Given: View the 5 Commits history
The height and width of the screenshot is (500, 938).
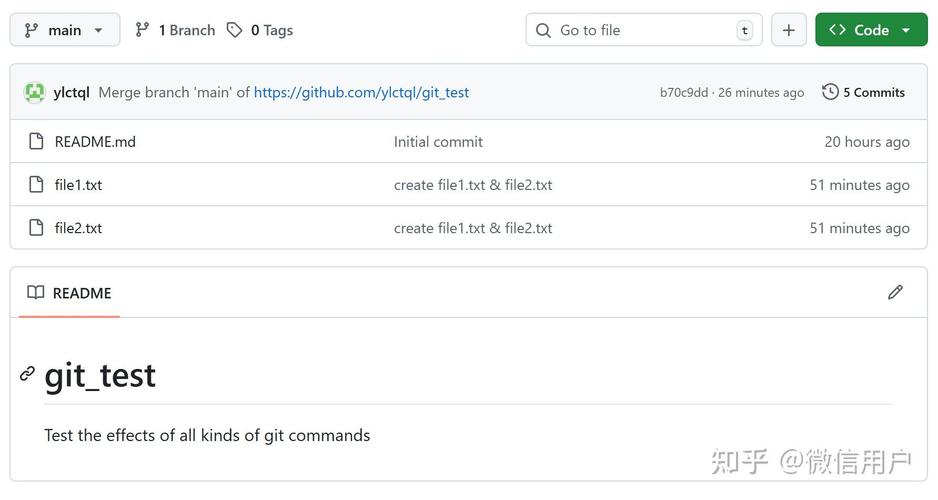Looking at the screenshot, I should 863,92.
